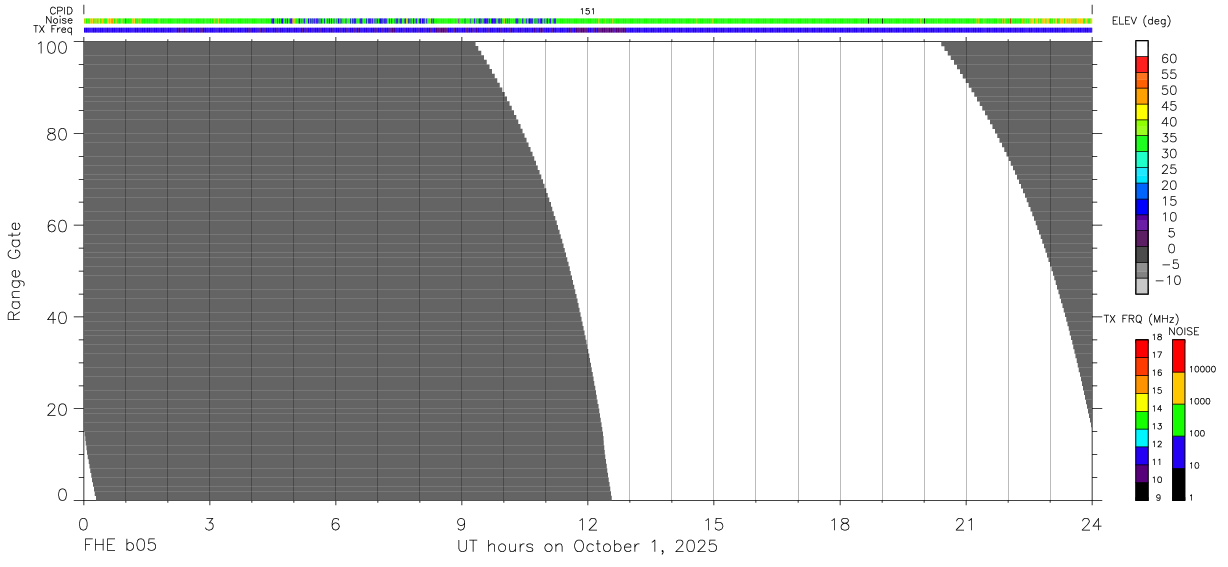Click the "20" tick on the Range Gate axis
This screenshot has height=567, width=1228.
57,409
